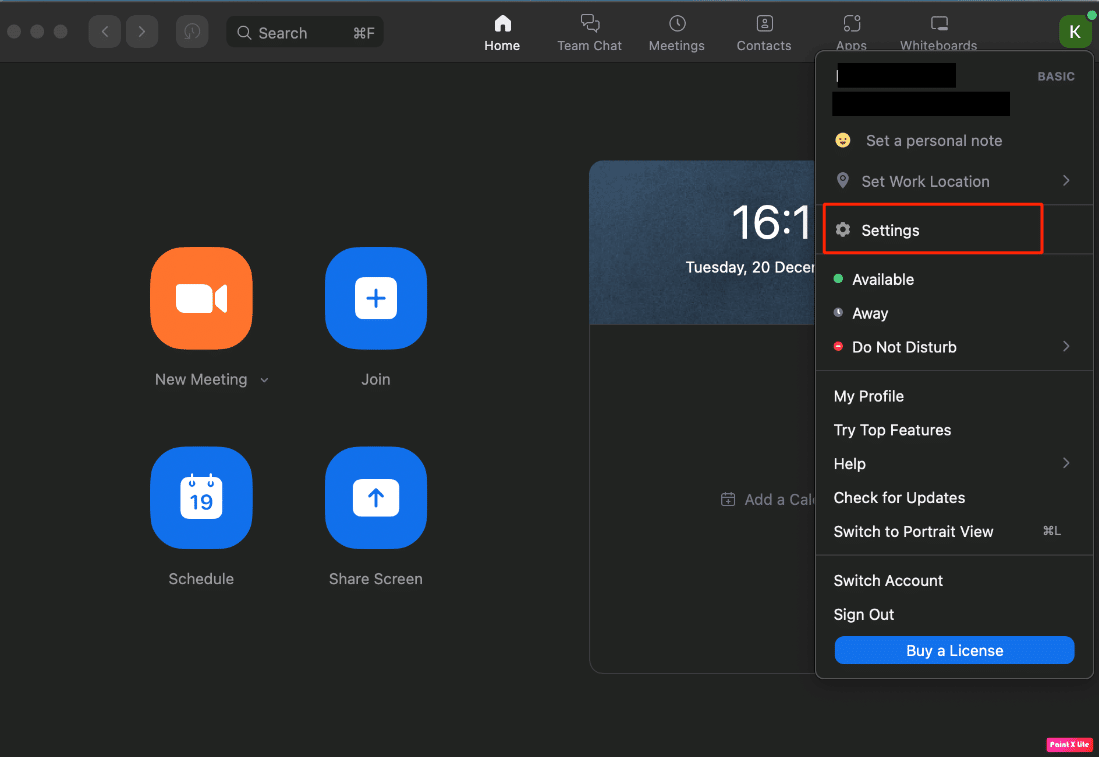Expand the Help chevron arrow
The height and width of the screenshot is (757, 1099).
pyautogui.click(x=1066, y=463)
